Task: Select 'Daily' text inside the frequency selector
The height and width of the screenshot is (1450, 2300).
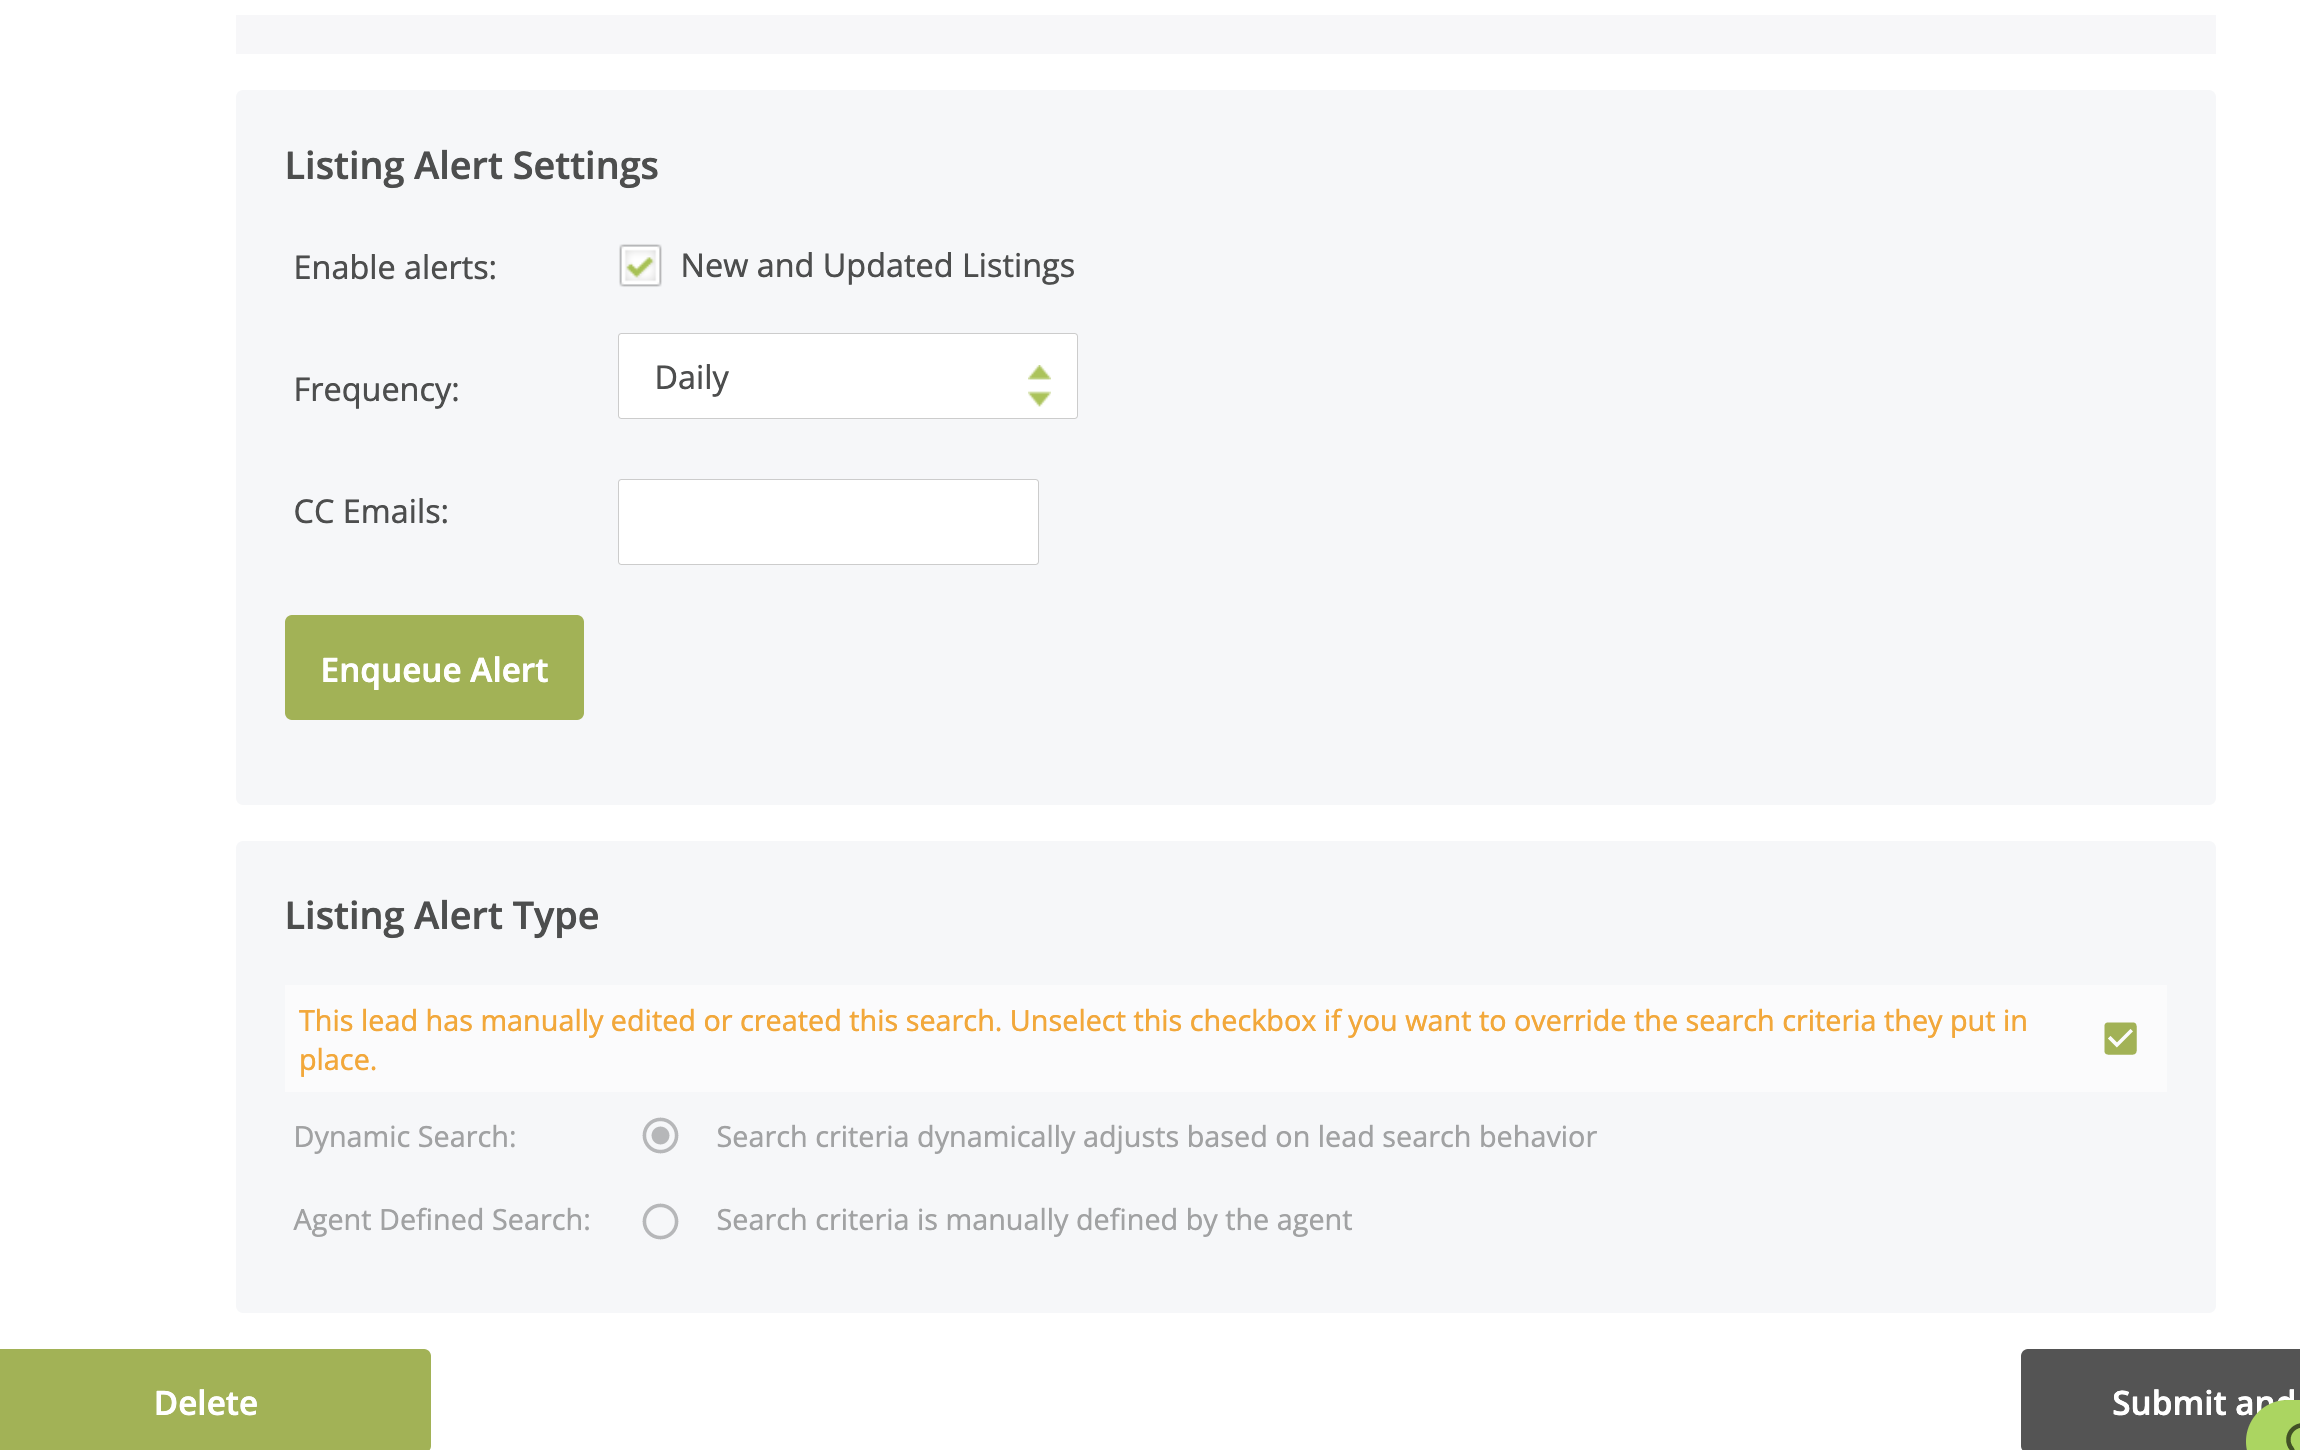Action: tap(691, 376)
